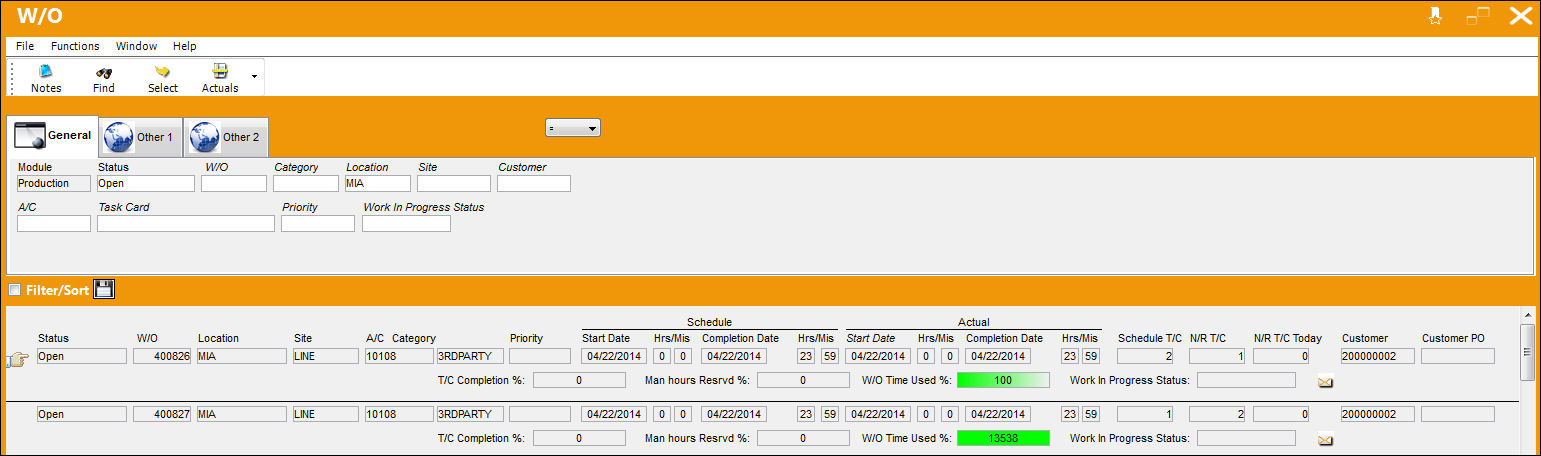1541x456 pixels.
Task: Click the Priority field in row 400827
Action: (x=539, y=414)
